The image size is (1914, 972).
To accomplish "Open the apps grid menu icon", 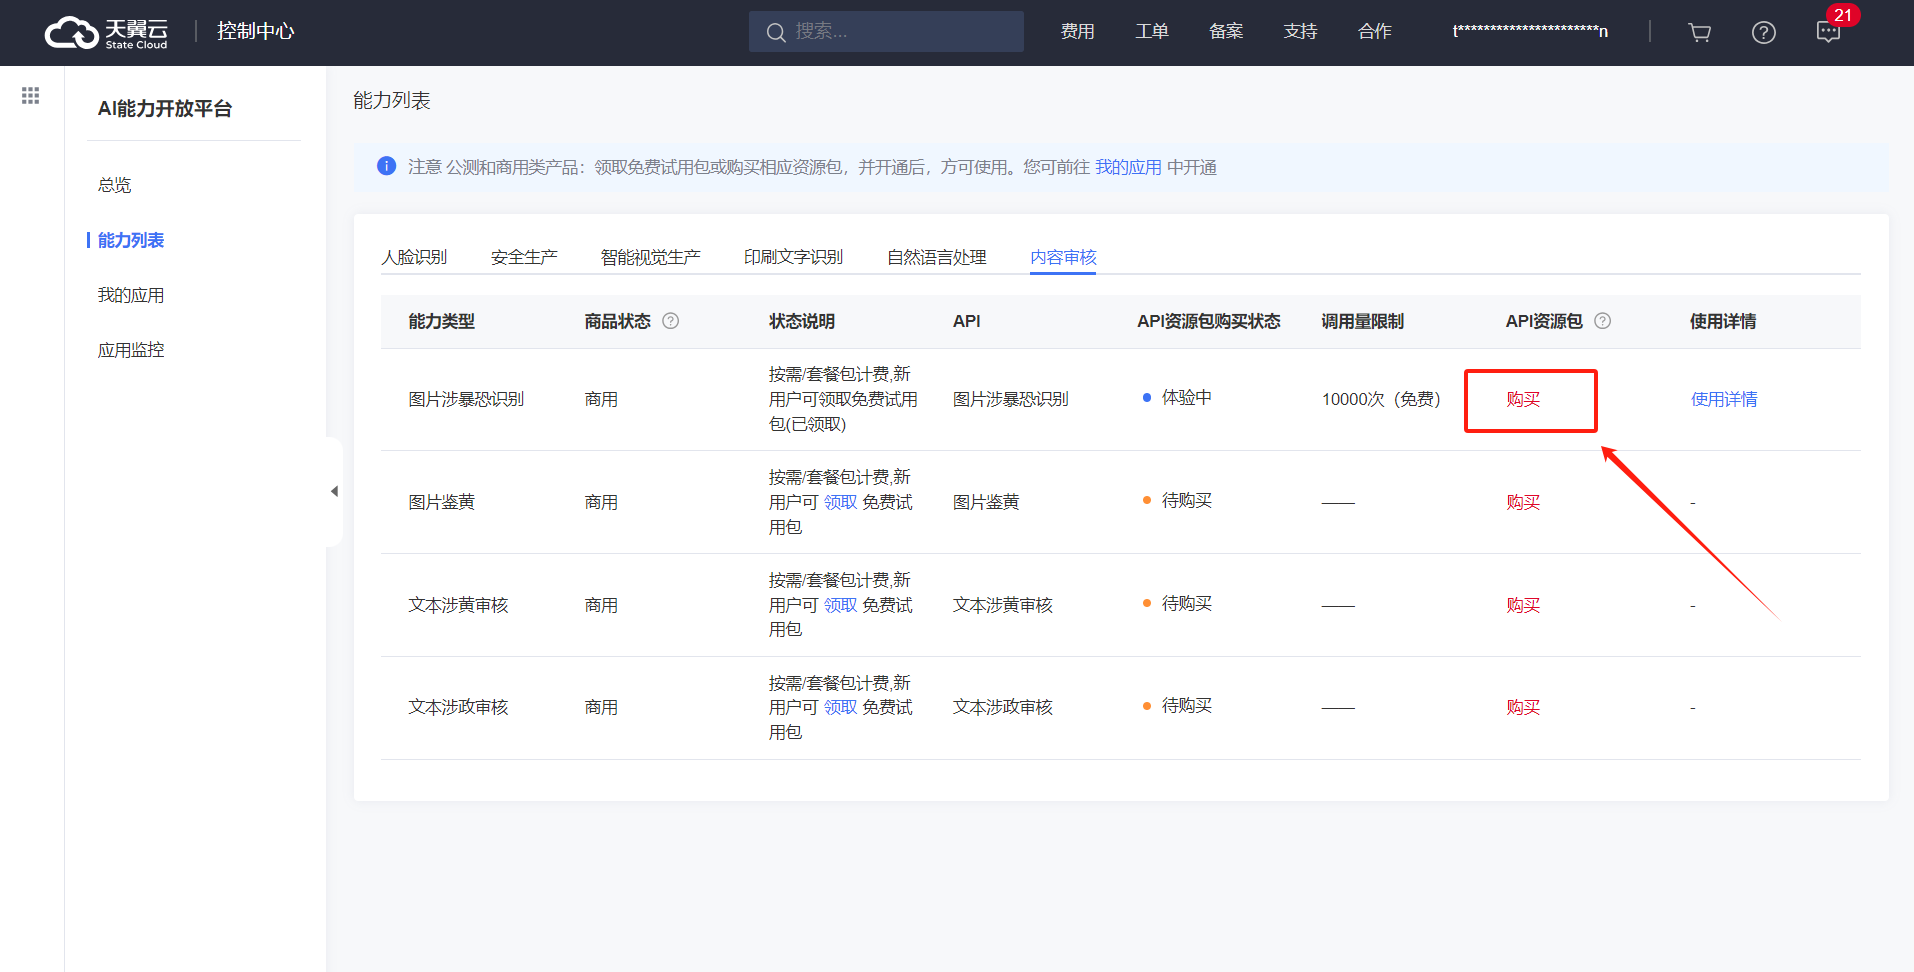I will (x=31, y=95).
